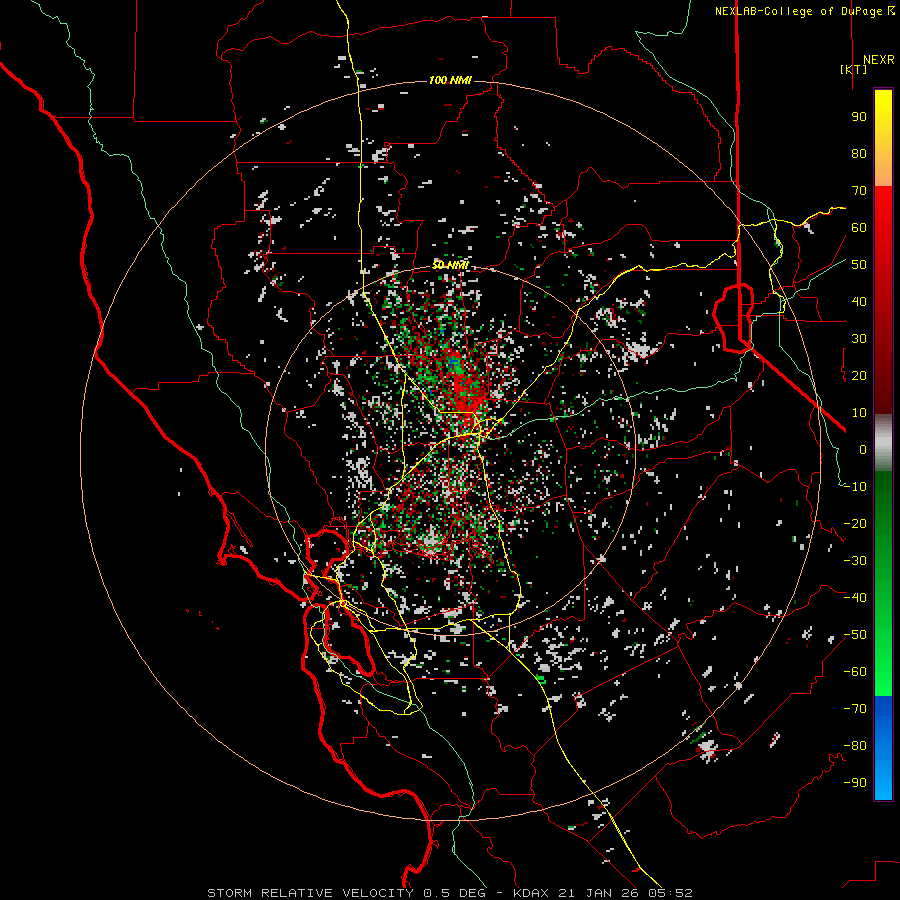Click the Storm Relative Velocity KDAX caption
Viewport: 900px width, 900px height.
450,893
